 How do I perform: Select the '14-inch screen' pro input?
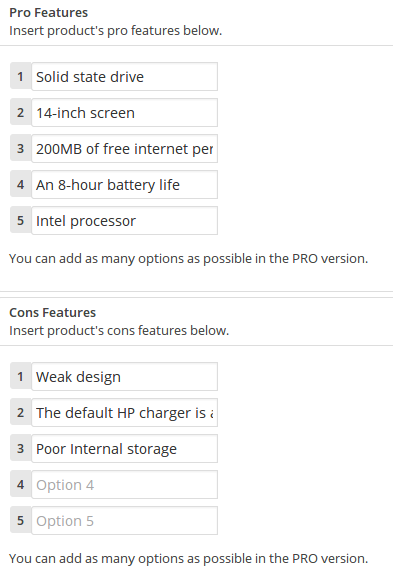click(x=124, y=112)
